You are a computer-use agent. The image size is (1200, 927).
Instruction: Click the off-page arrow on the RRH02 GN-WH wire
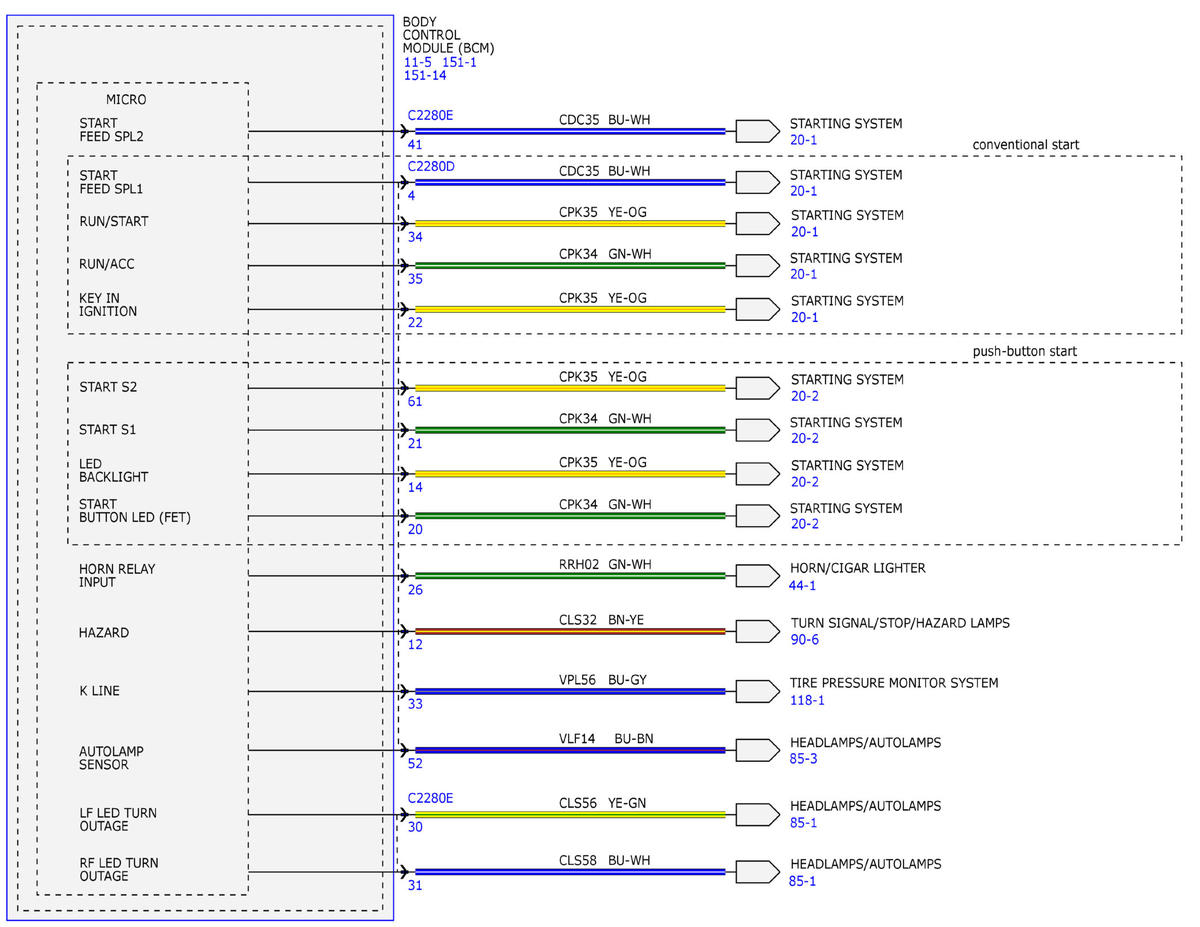(757, 575)
